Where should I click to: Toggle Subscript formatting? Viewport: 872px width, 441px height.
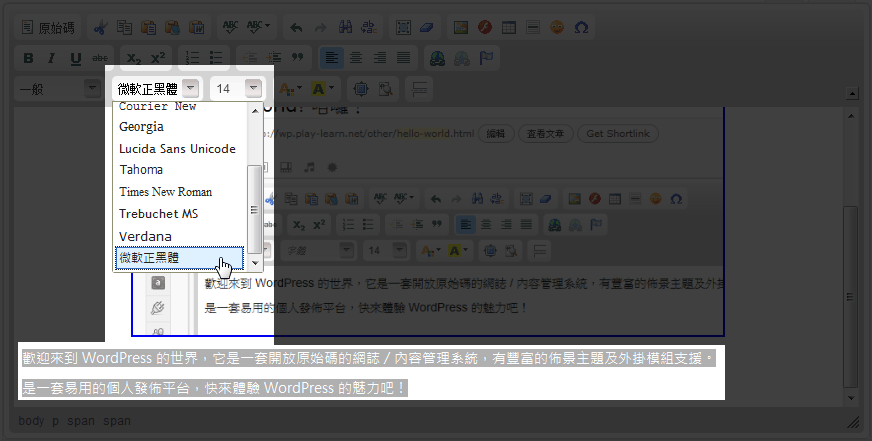(134, 58)
